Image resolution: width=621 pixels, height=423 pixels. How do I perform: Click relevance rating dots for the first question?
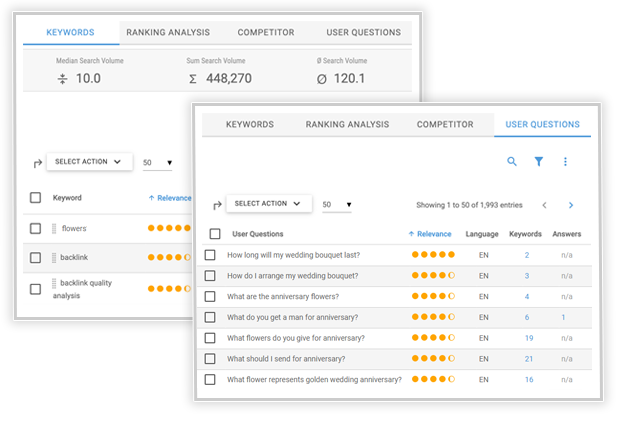(x=433, y=255)
